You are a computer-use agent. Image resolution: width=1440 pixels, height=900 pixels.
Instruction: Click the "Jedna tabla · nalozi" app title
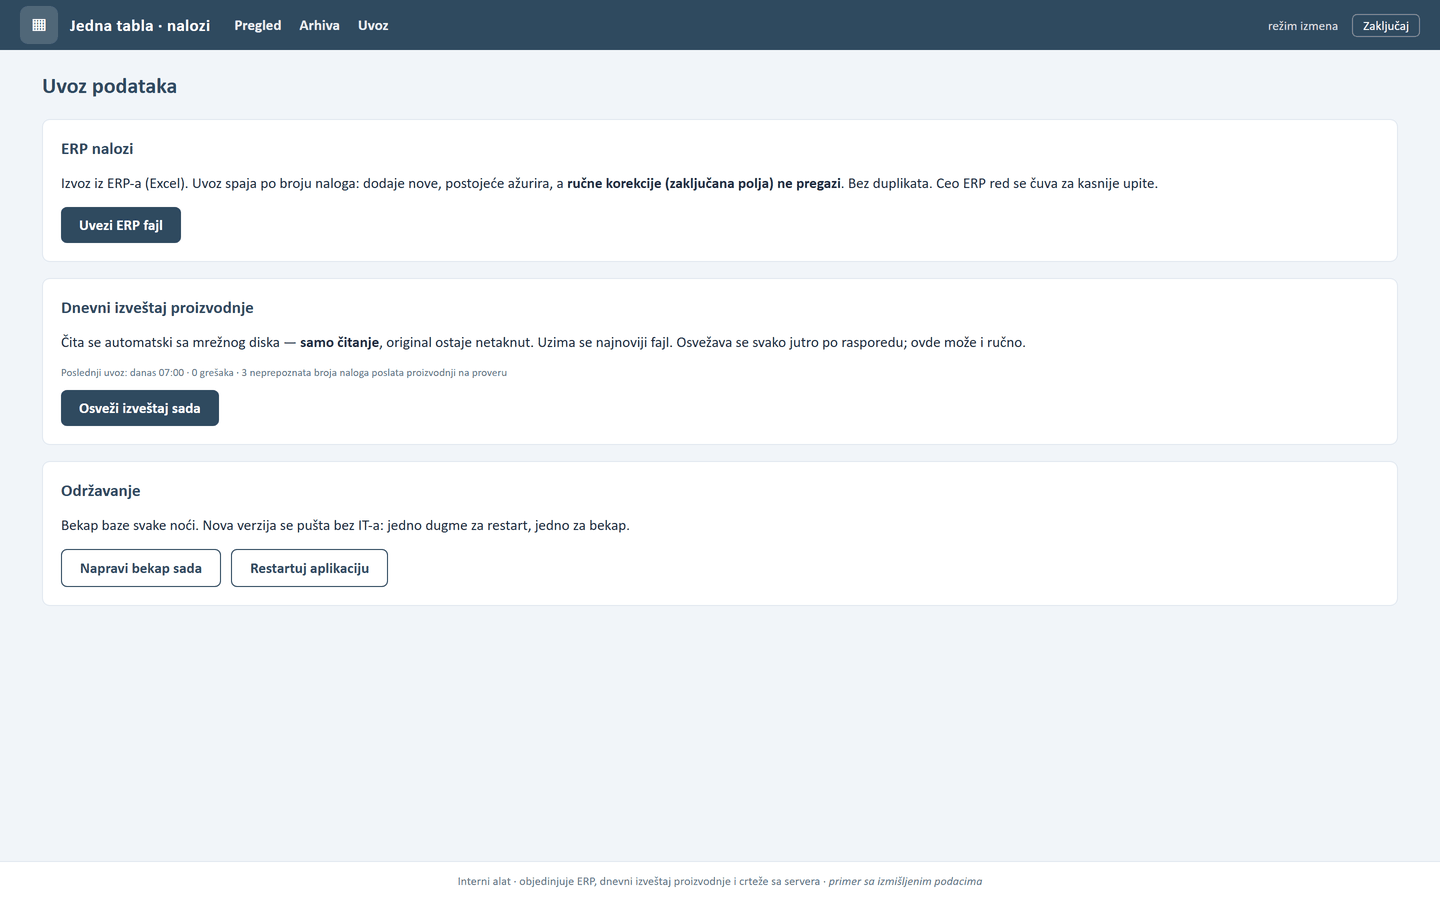point(140,25)
